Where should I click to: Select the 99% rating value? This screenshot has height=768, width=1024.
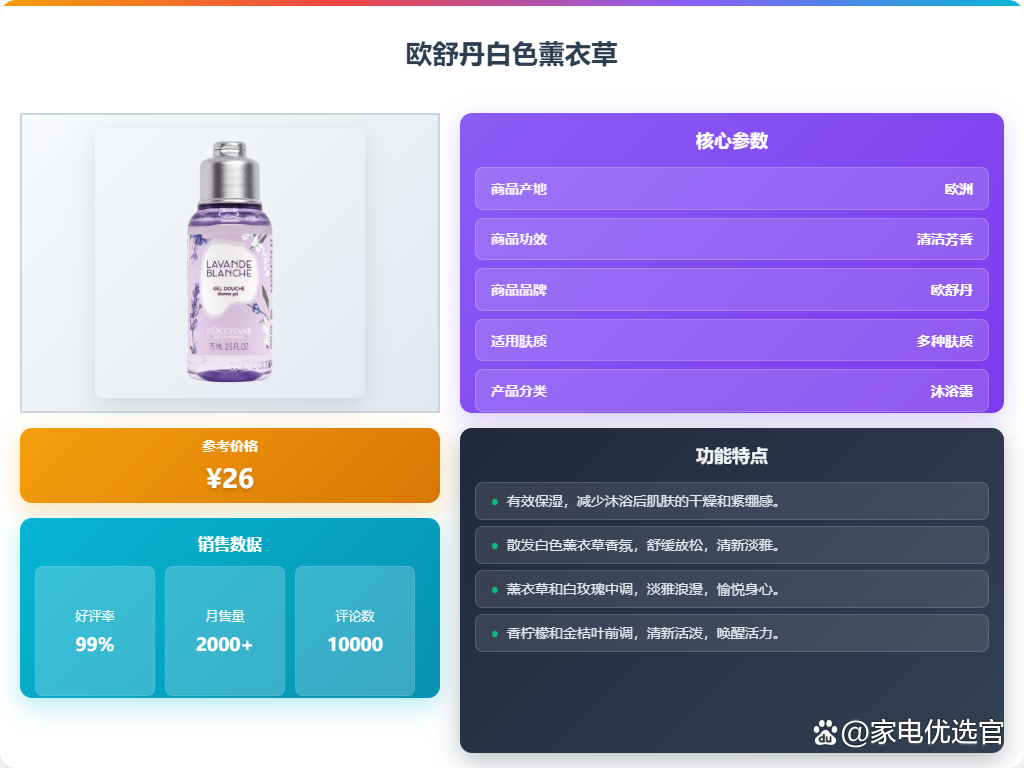95,645
